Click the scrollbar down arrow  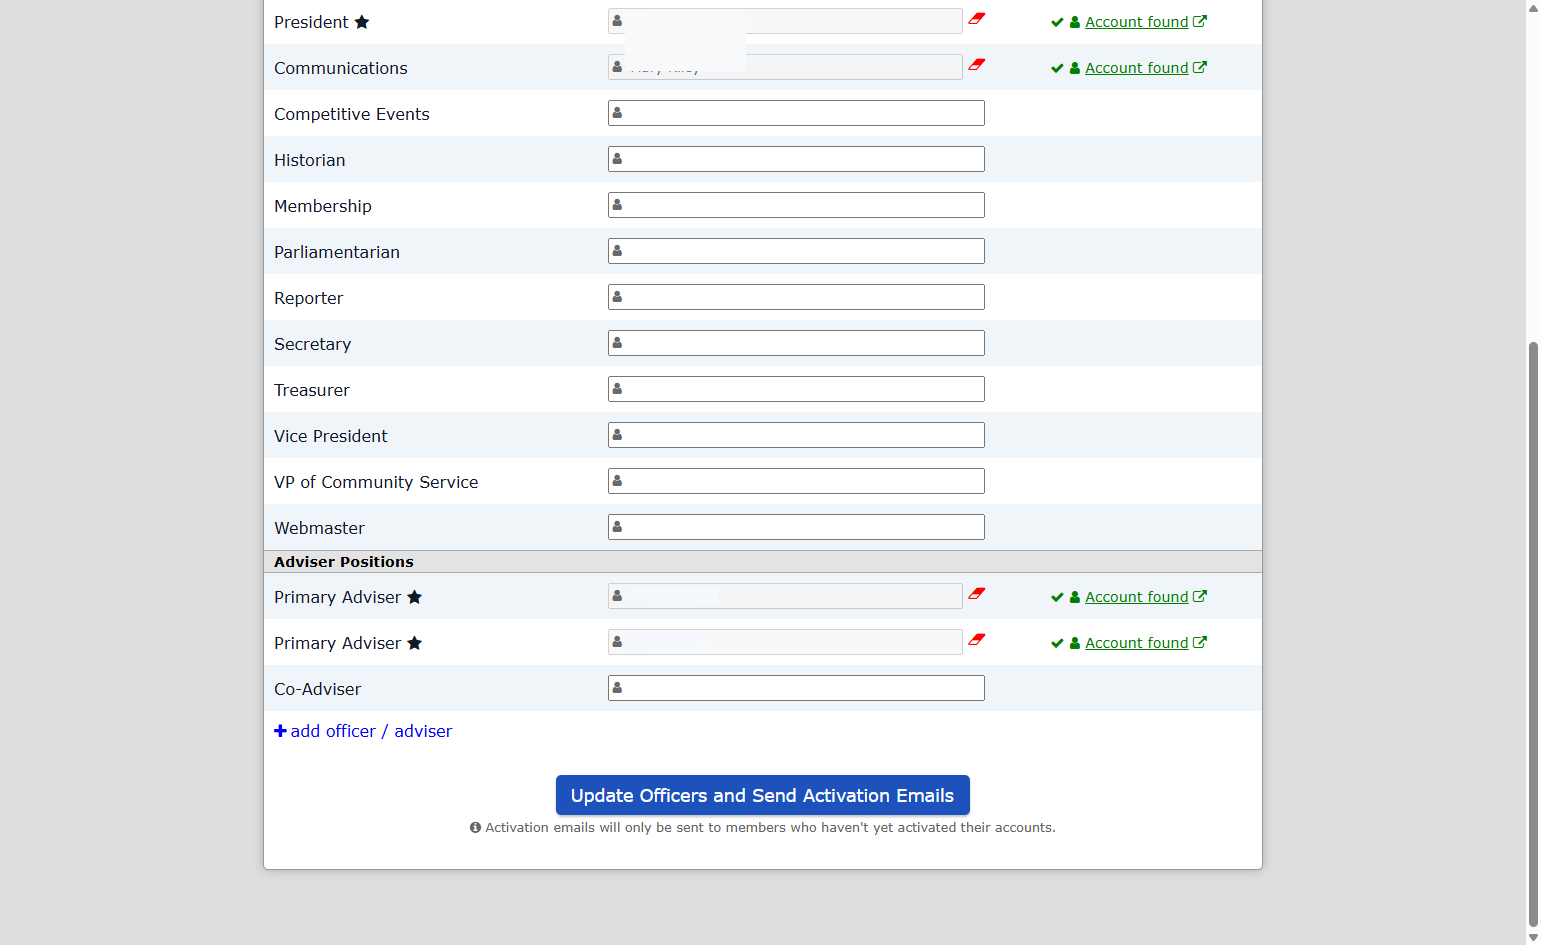1533,937
